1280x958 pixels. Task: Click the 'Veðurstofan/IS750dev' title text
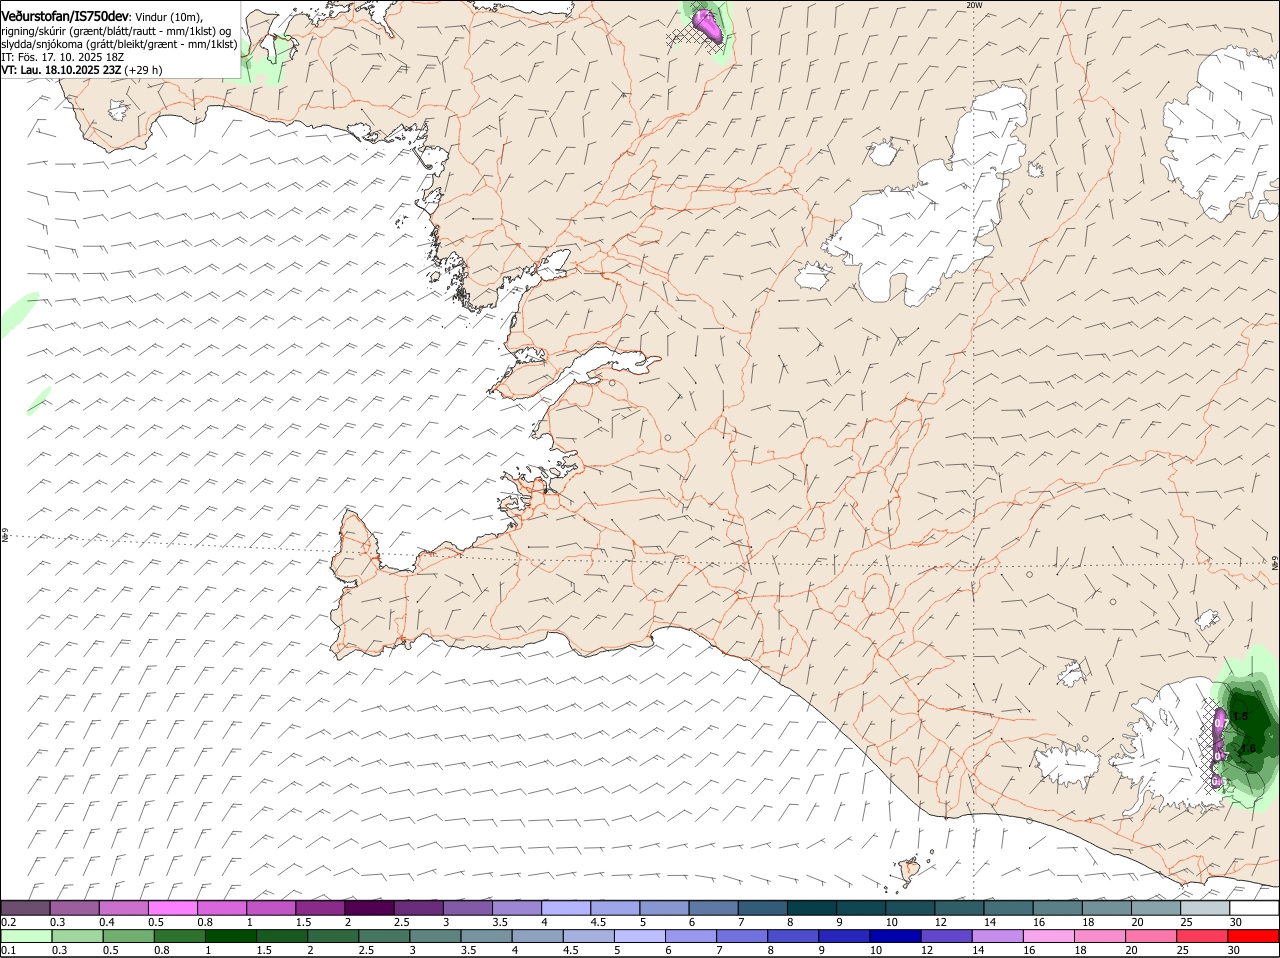point(65,17)
